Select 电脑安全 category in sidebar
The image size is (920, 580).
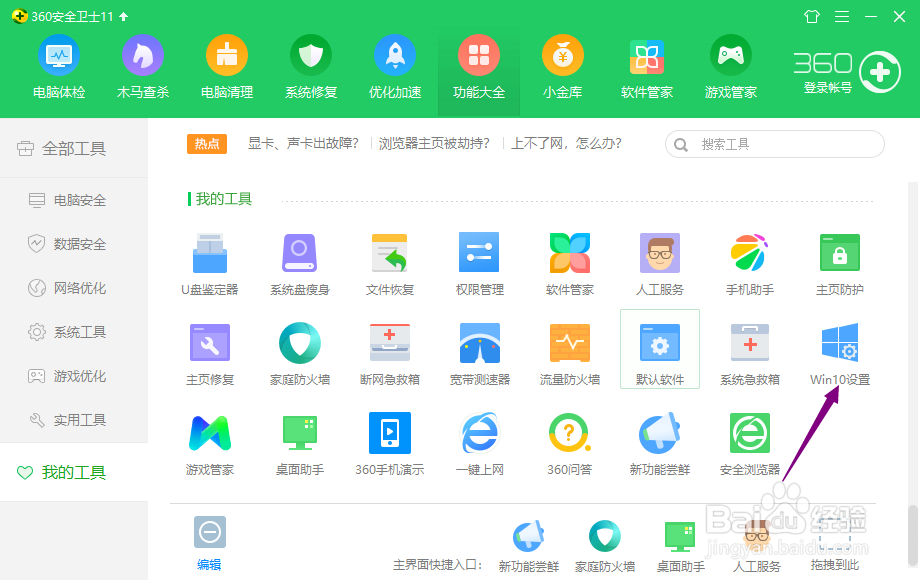coord(74,201)
